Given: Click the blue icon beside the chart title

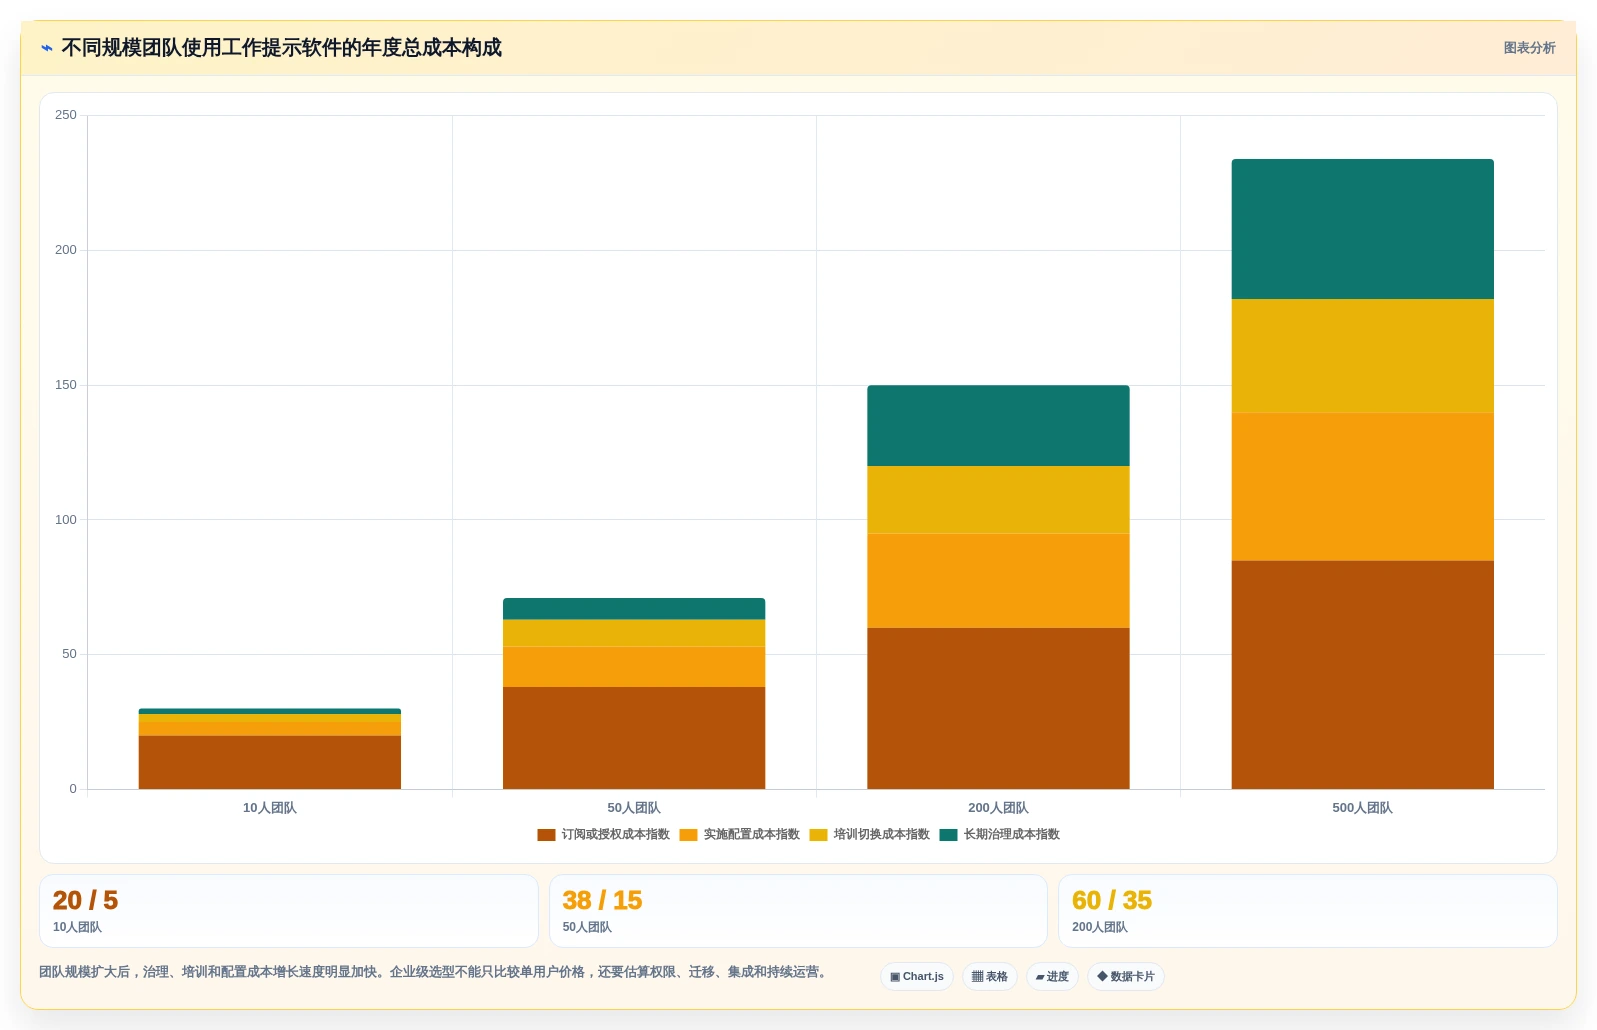Looking at the screenshot, I should (46, 48).
